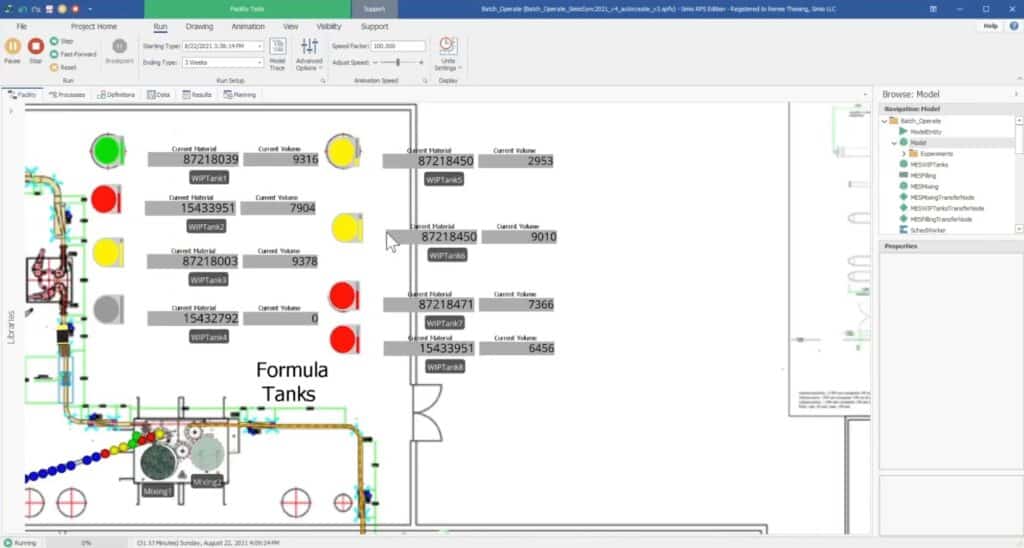This screenshot has width=1024, height=548.
Task: Click the Fast-Forward run icon
Action: 54,54
